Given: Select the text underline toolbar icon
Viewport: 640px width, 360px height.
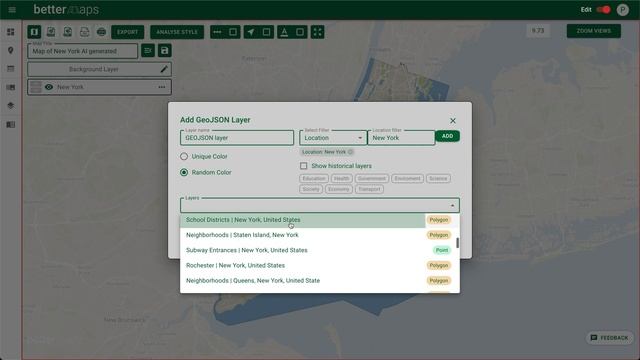Looking at the screenshot, I should 284,32.
